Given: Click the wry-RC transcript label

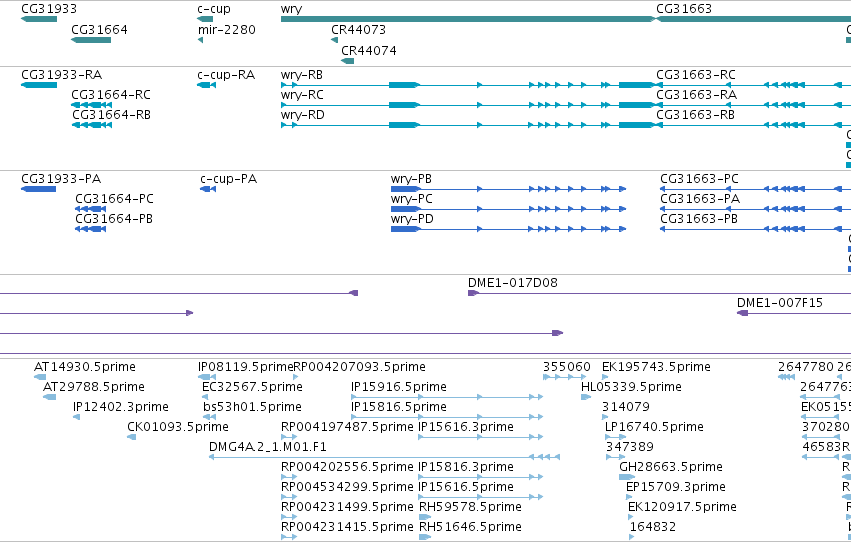Looking at the screenshot, I should [x=302, y=95].
